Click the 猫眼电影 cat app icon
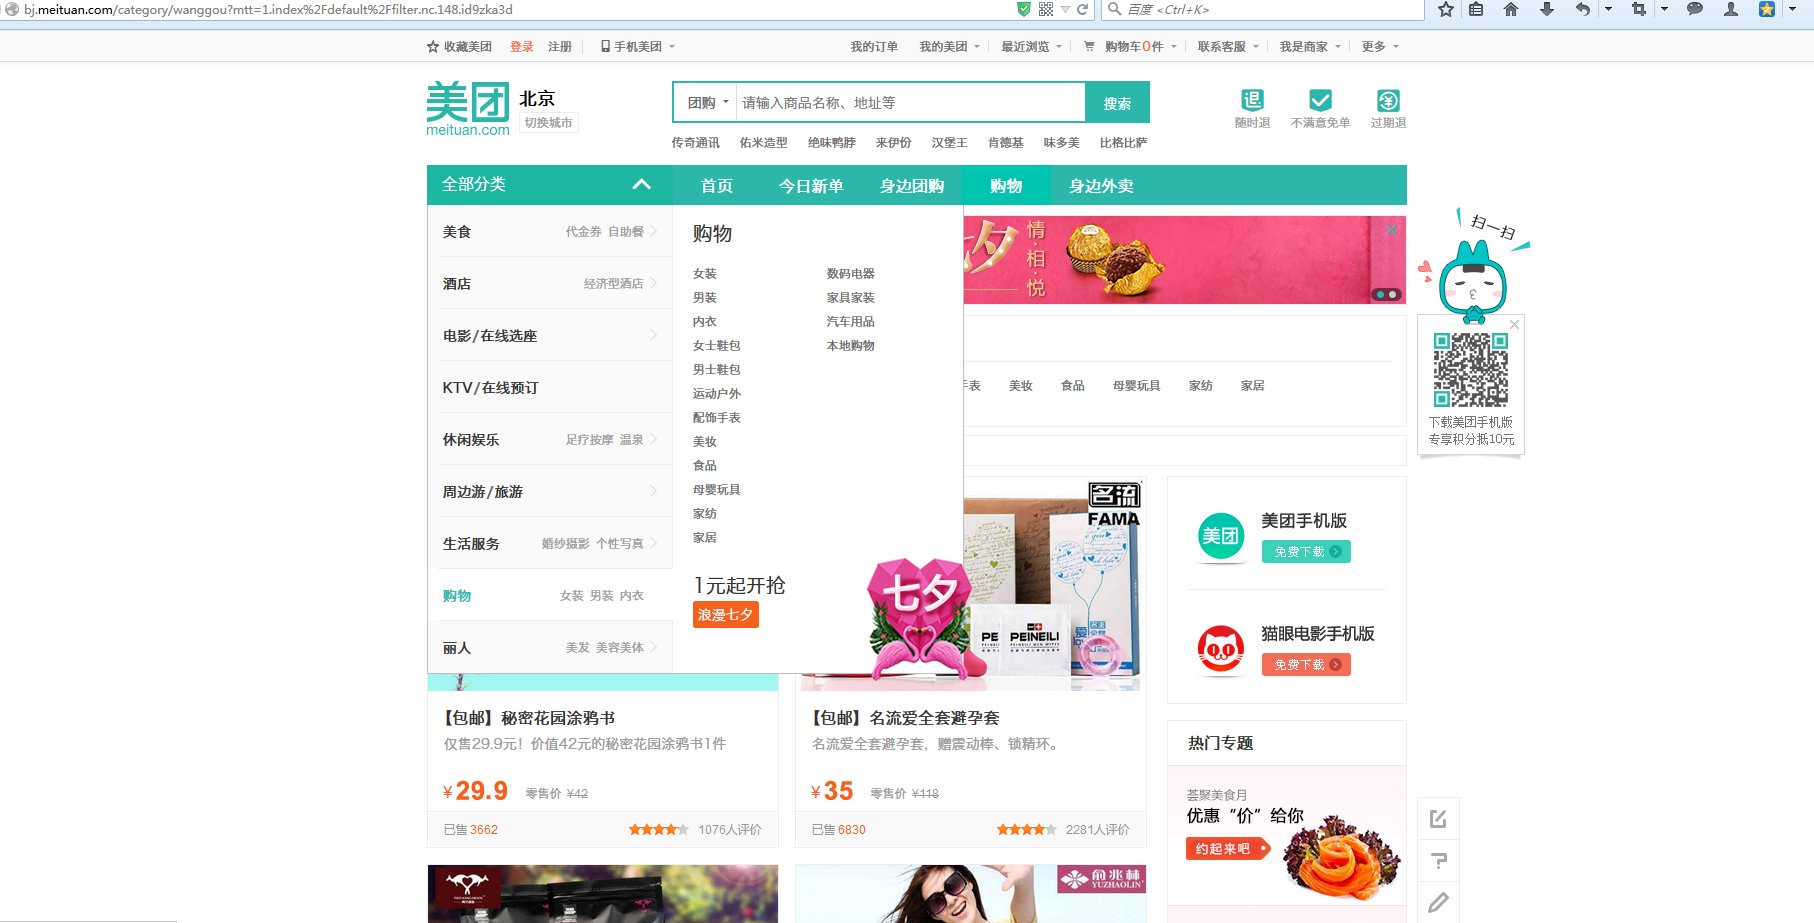This screenshot has width=1814, height=923. tap(1219, 649)
